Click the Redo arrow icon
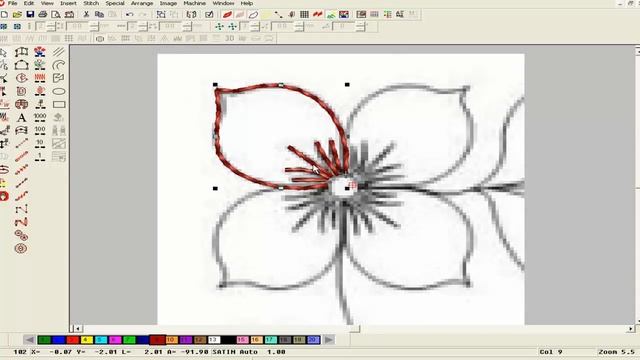Screen dimensions: 640x360 tap(142, 15)
